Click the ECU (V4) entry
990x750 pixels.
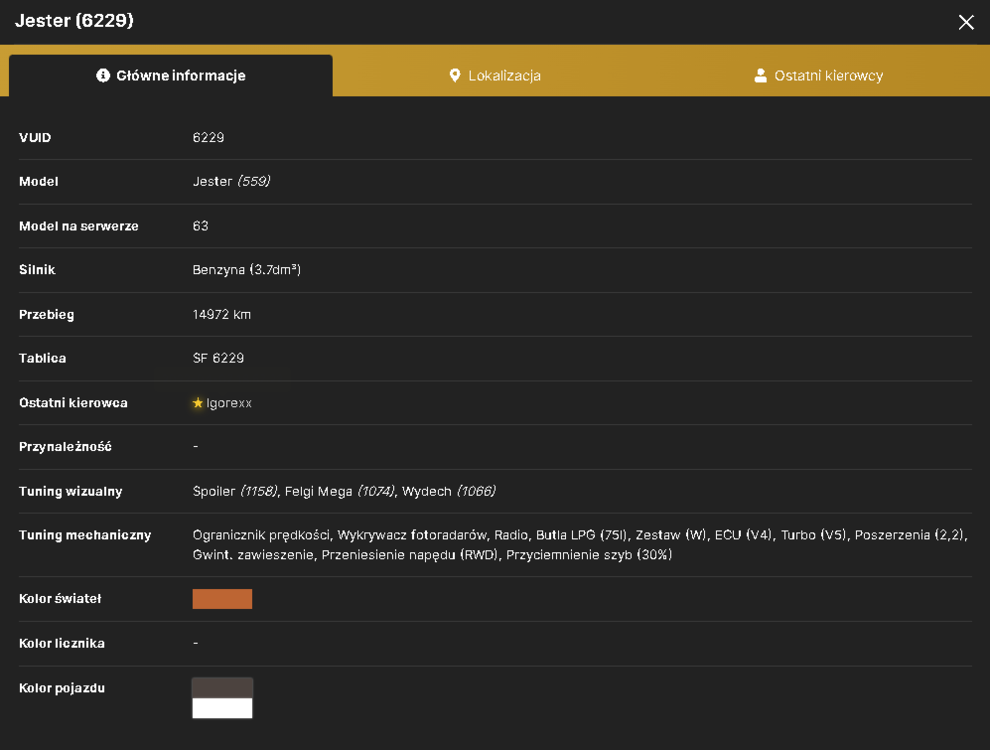pyautogui.click(x=744, y=535)
